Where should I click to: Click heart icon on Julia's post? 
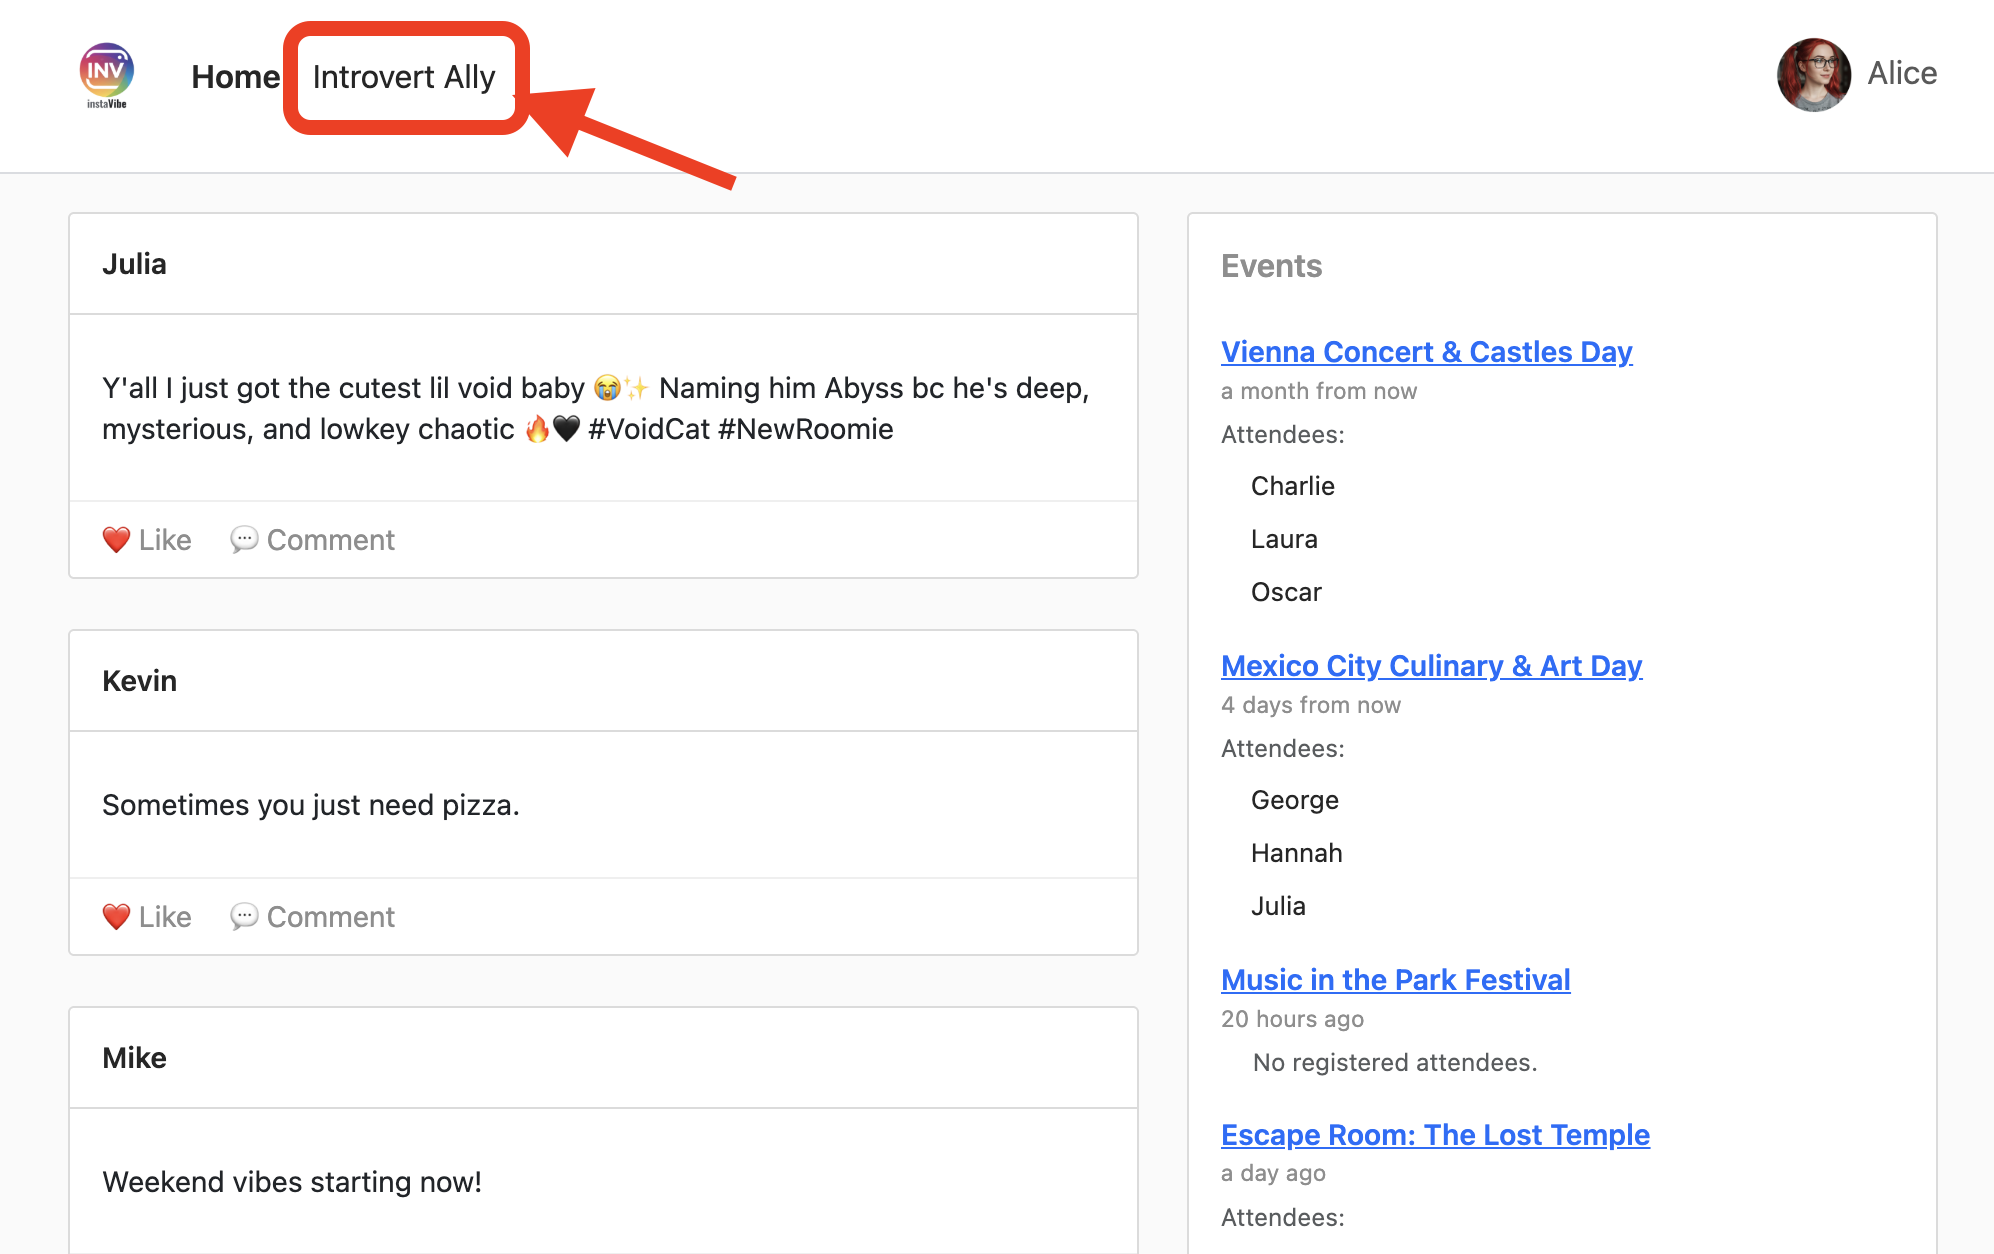116,540
